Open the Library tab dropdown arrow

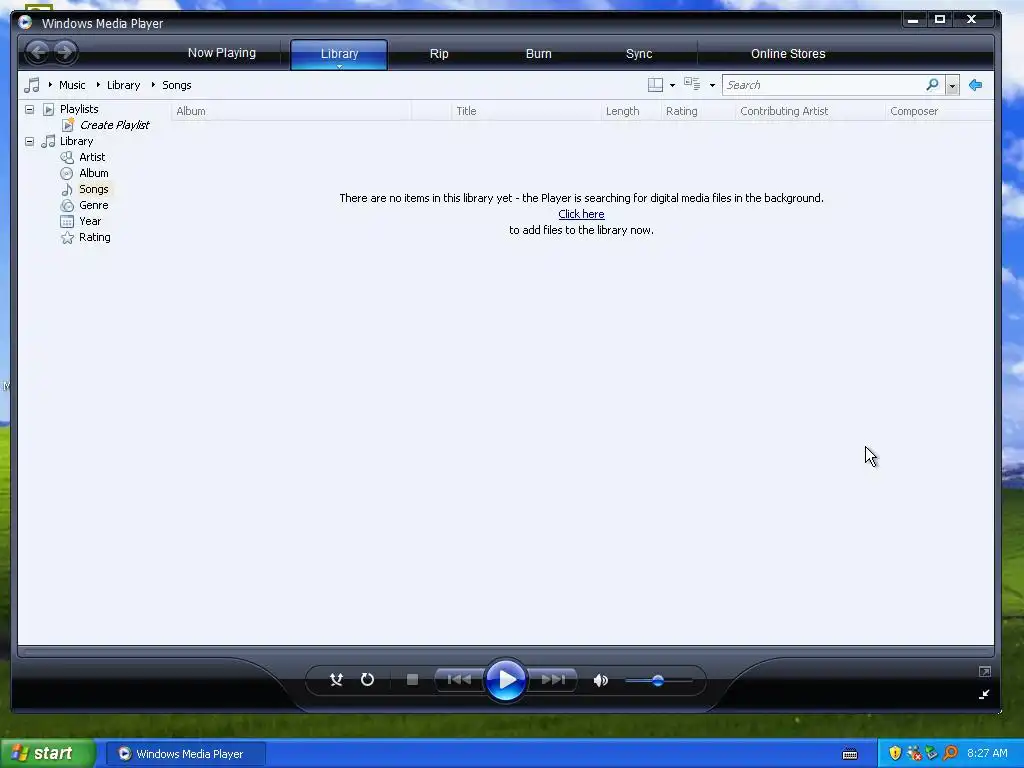coord(340,66)
